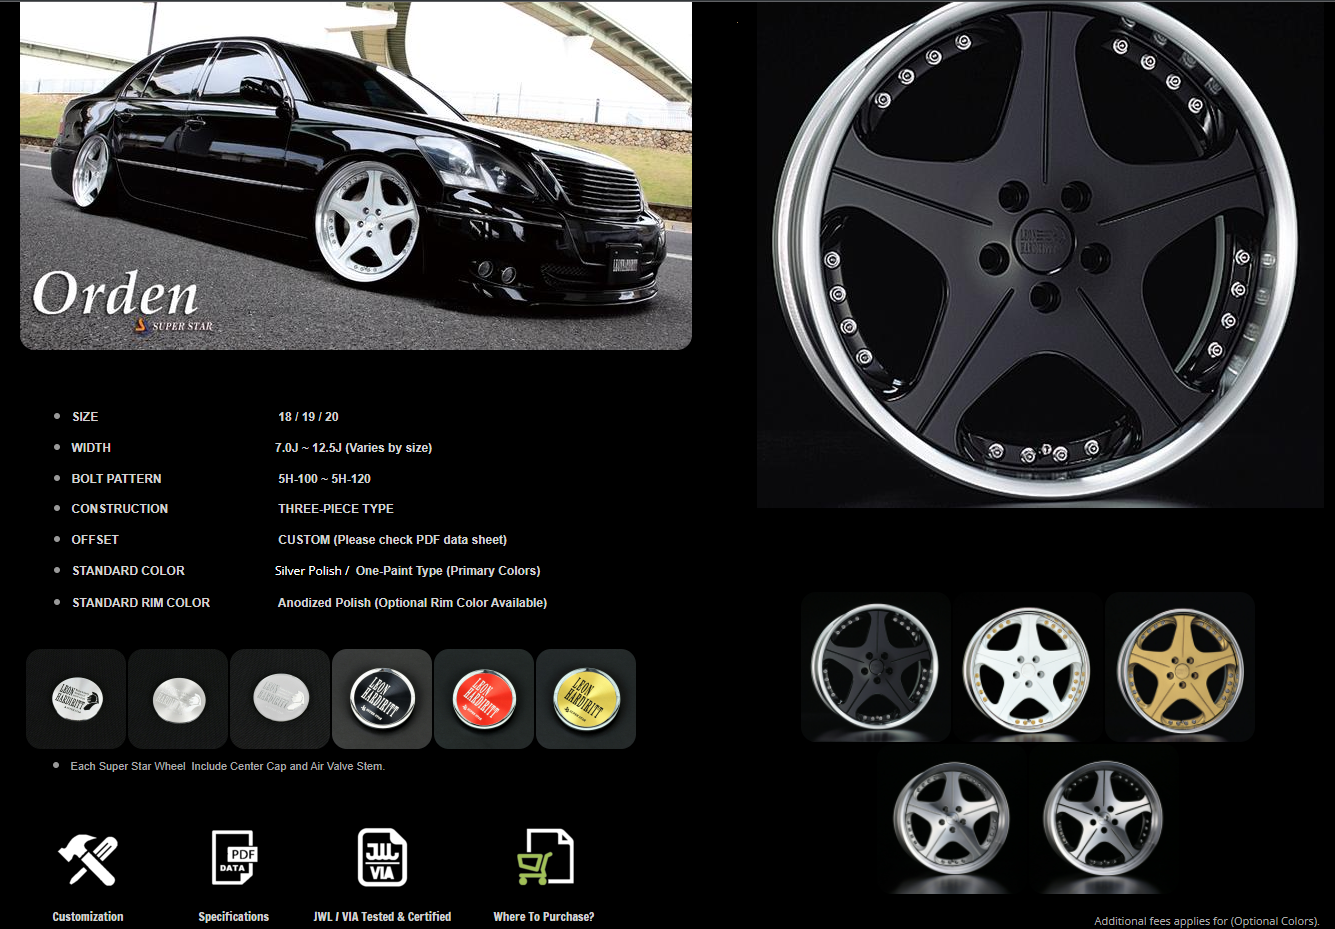The image size is (1335, 929).
Task: Click the THREE-PIECE TYPE value
Action: 336,509
